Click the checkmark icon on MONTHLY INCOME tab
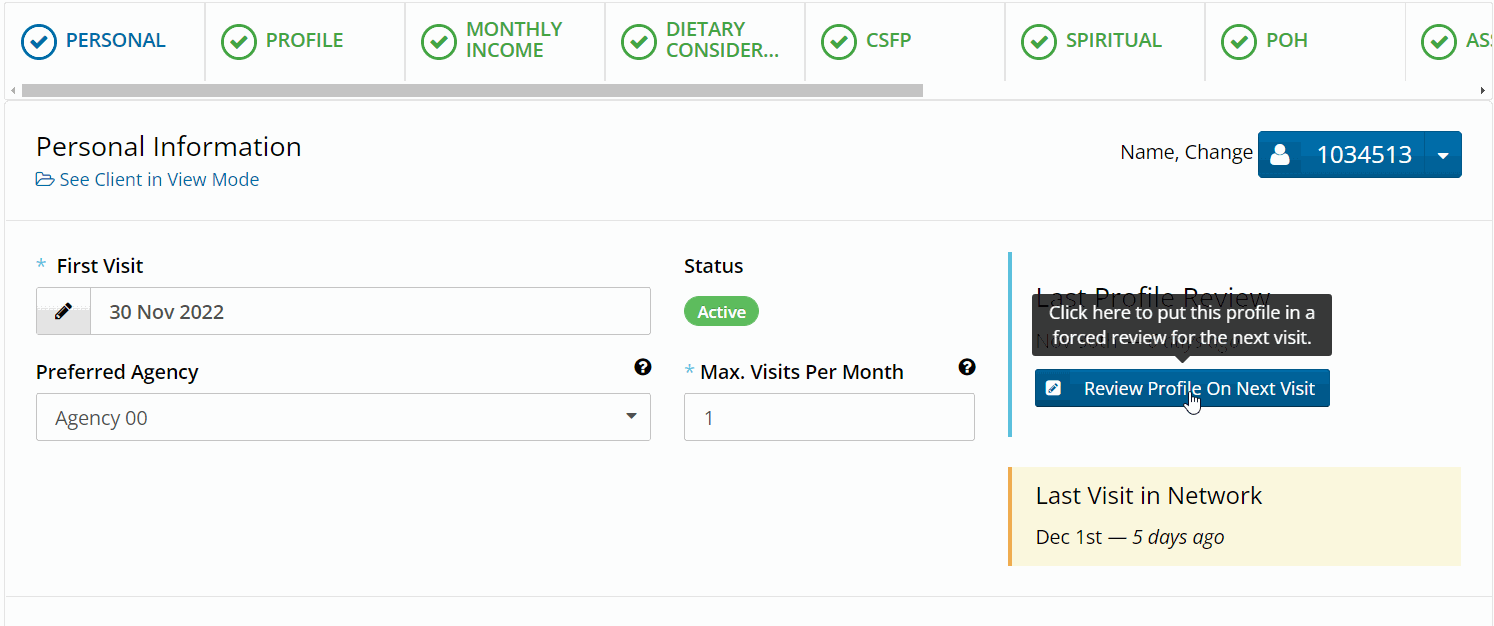 coord(438,41)
